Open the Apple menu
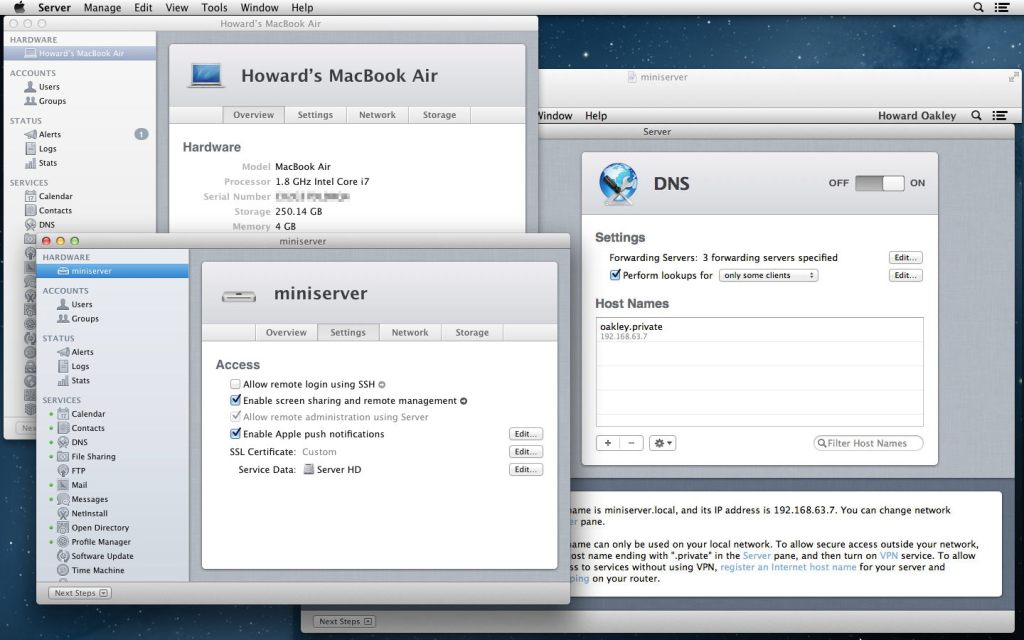Viewport: 1024px width, 640px height. [19, 7]
